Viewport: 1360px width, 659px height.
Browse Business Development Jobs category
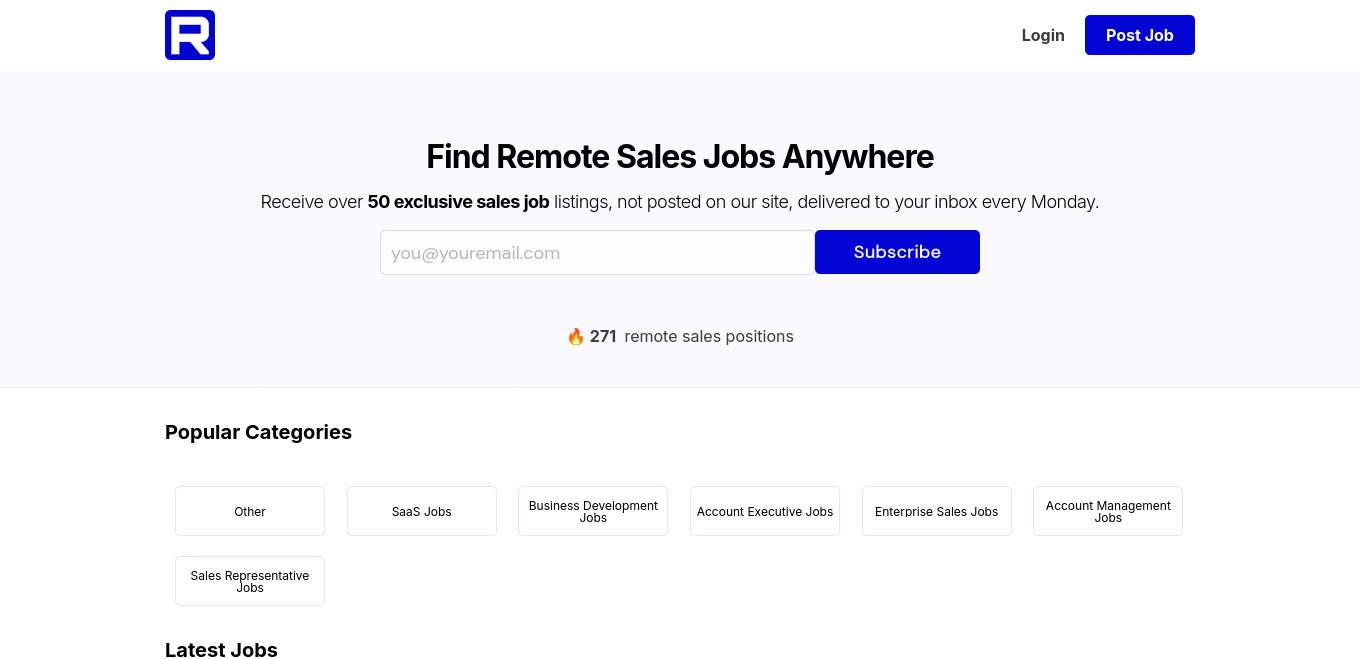click(x=593, y=511)
